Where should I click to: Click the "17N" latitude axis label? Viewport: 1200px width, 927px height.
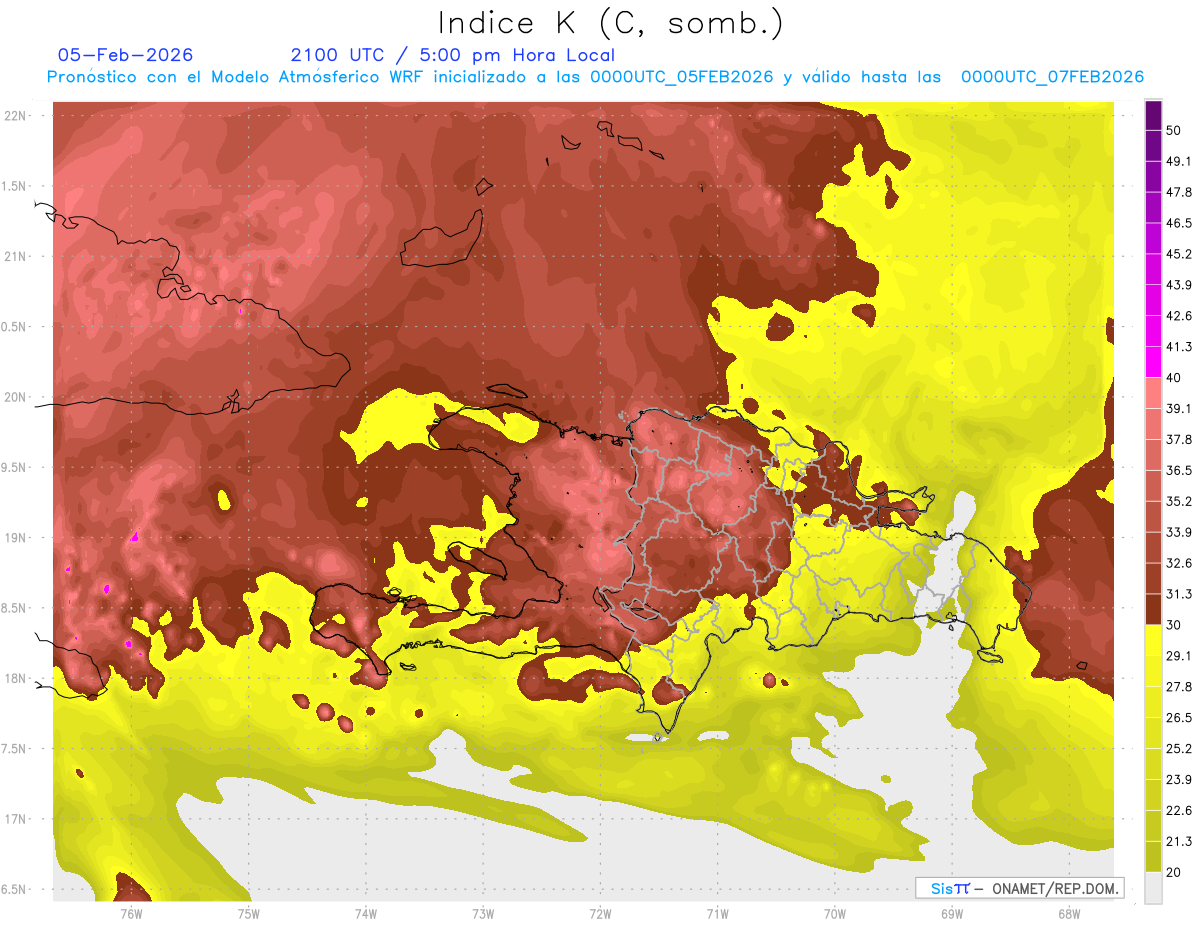pos(15,819)
